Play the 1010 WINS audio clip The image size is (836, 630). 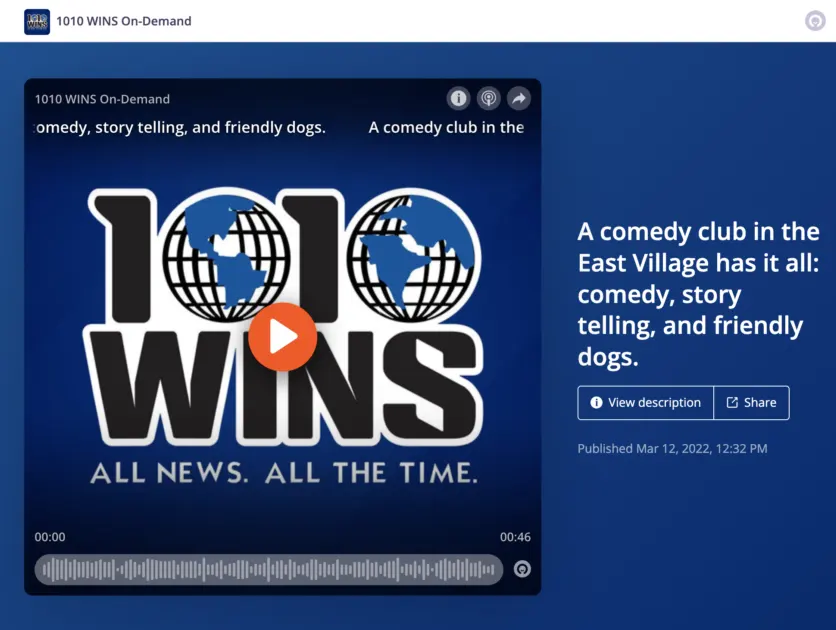pyautogui.click(x=282, y=337)
